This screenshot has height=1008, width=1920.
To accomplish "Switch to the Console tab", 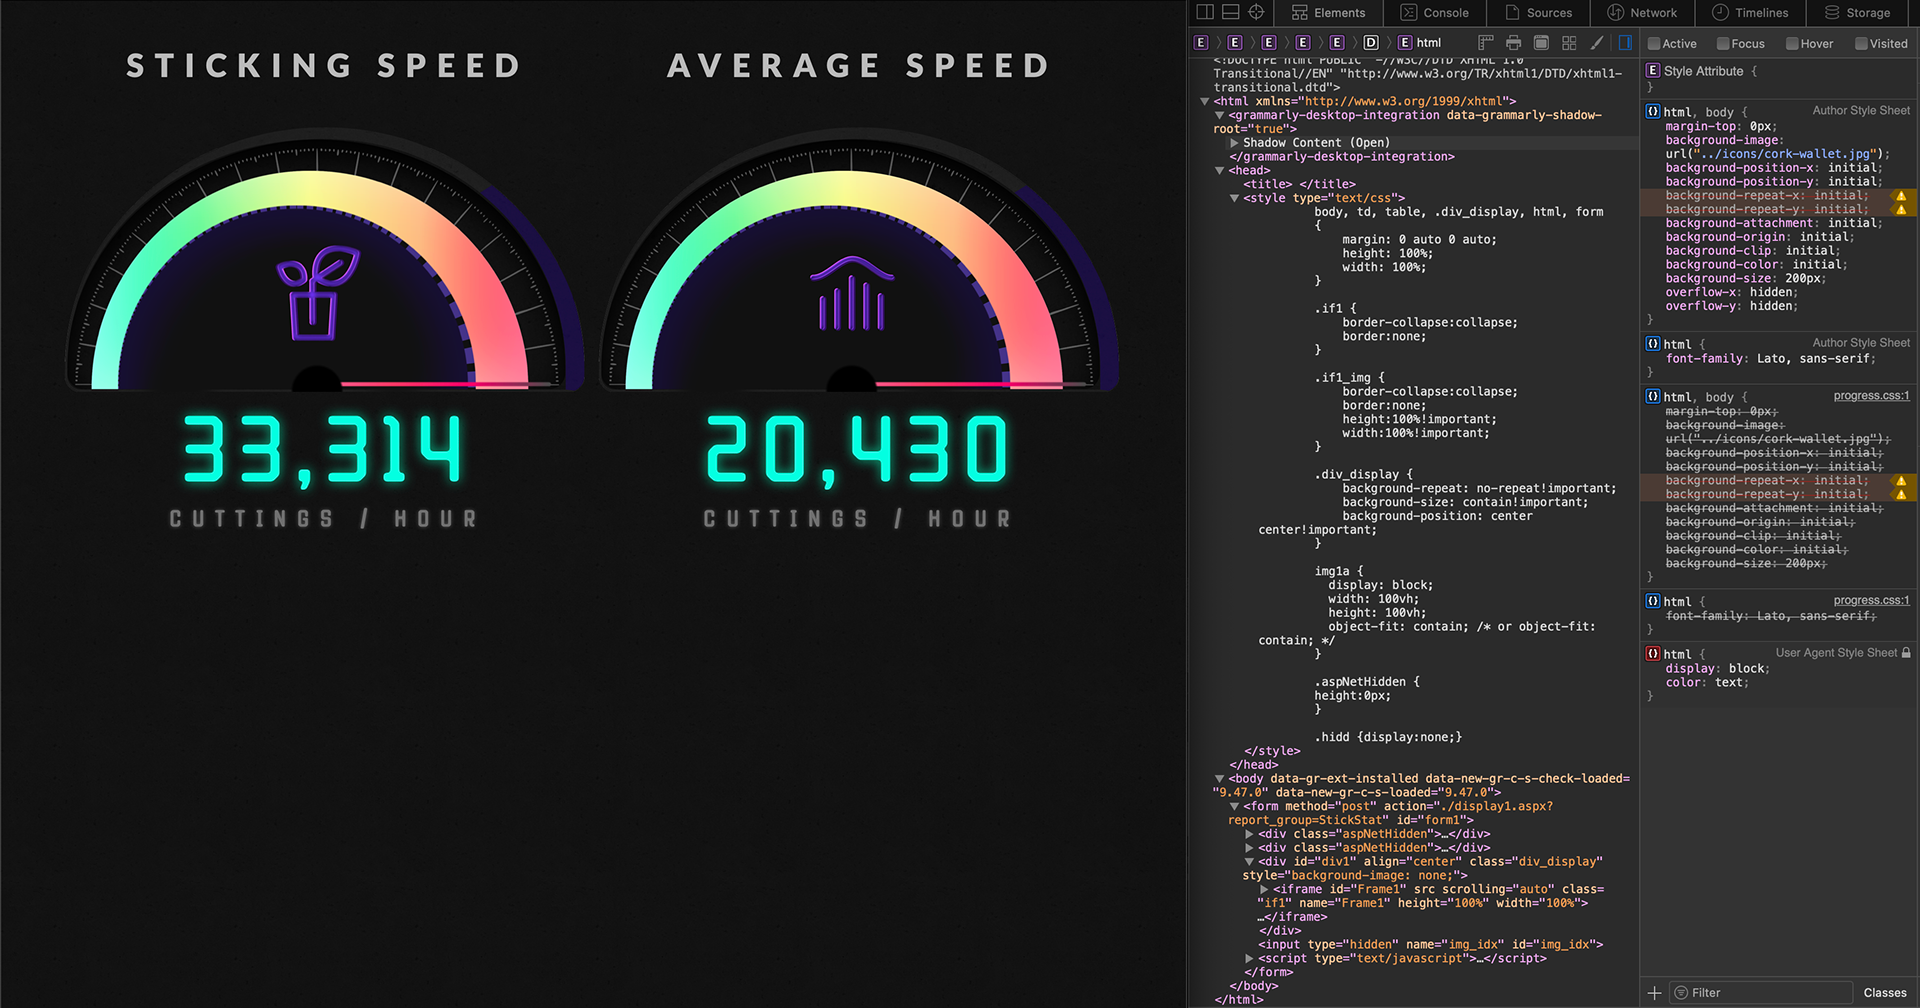I will (x=1434, y=13).
